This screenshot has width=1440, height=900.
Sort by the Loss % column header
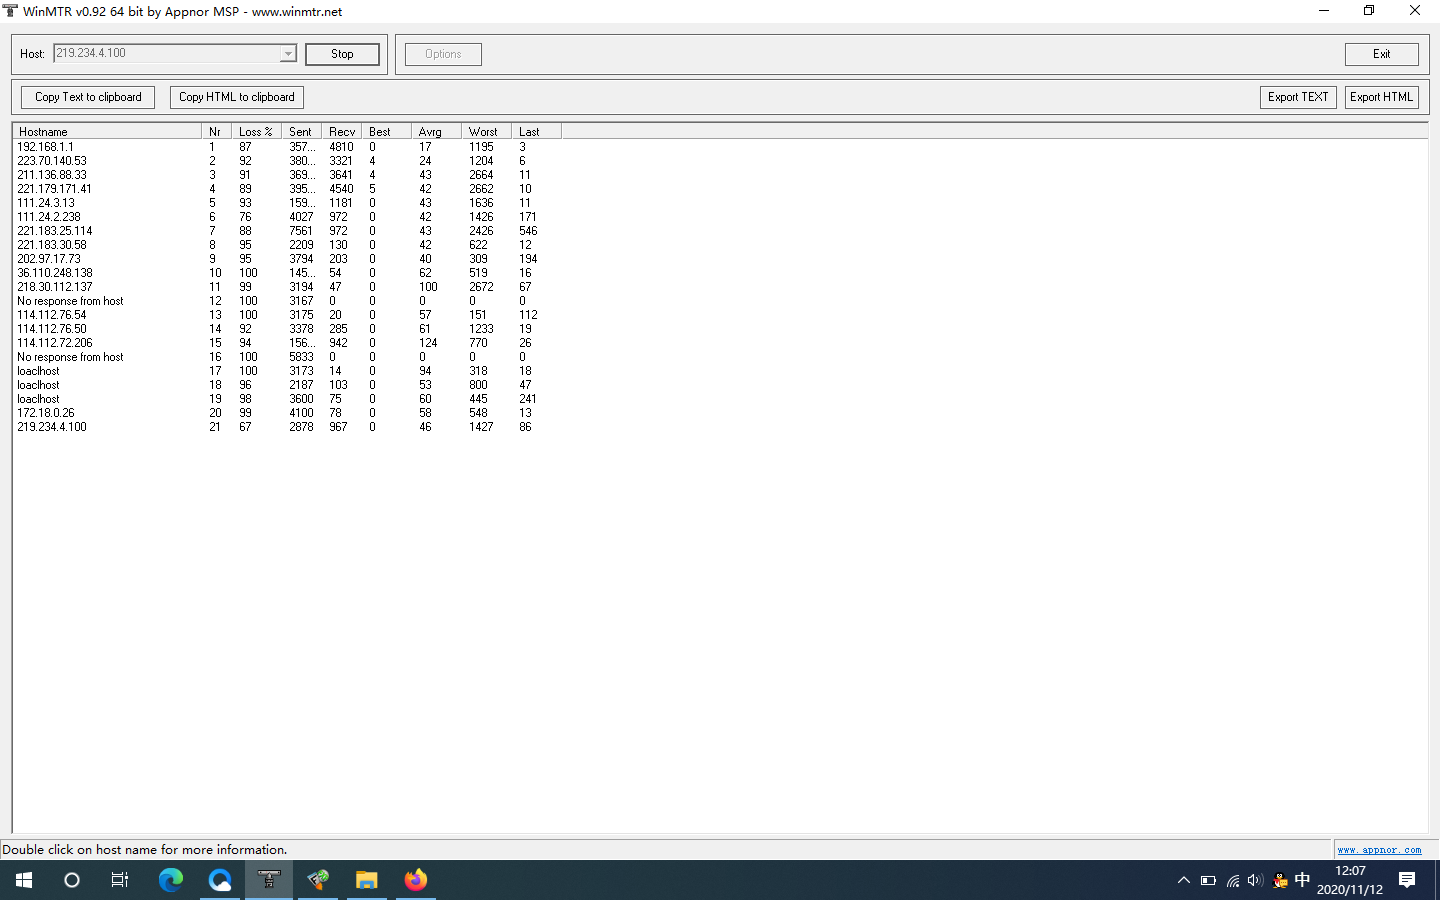[x=255, y=132]
